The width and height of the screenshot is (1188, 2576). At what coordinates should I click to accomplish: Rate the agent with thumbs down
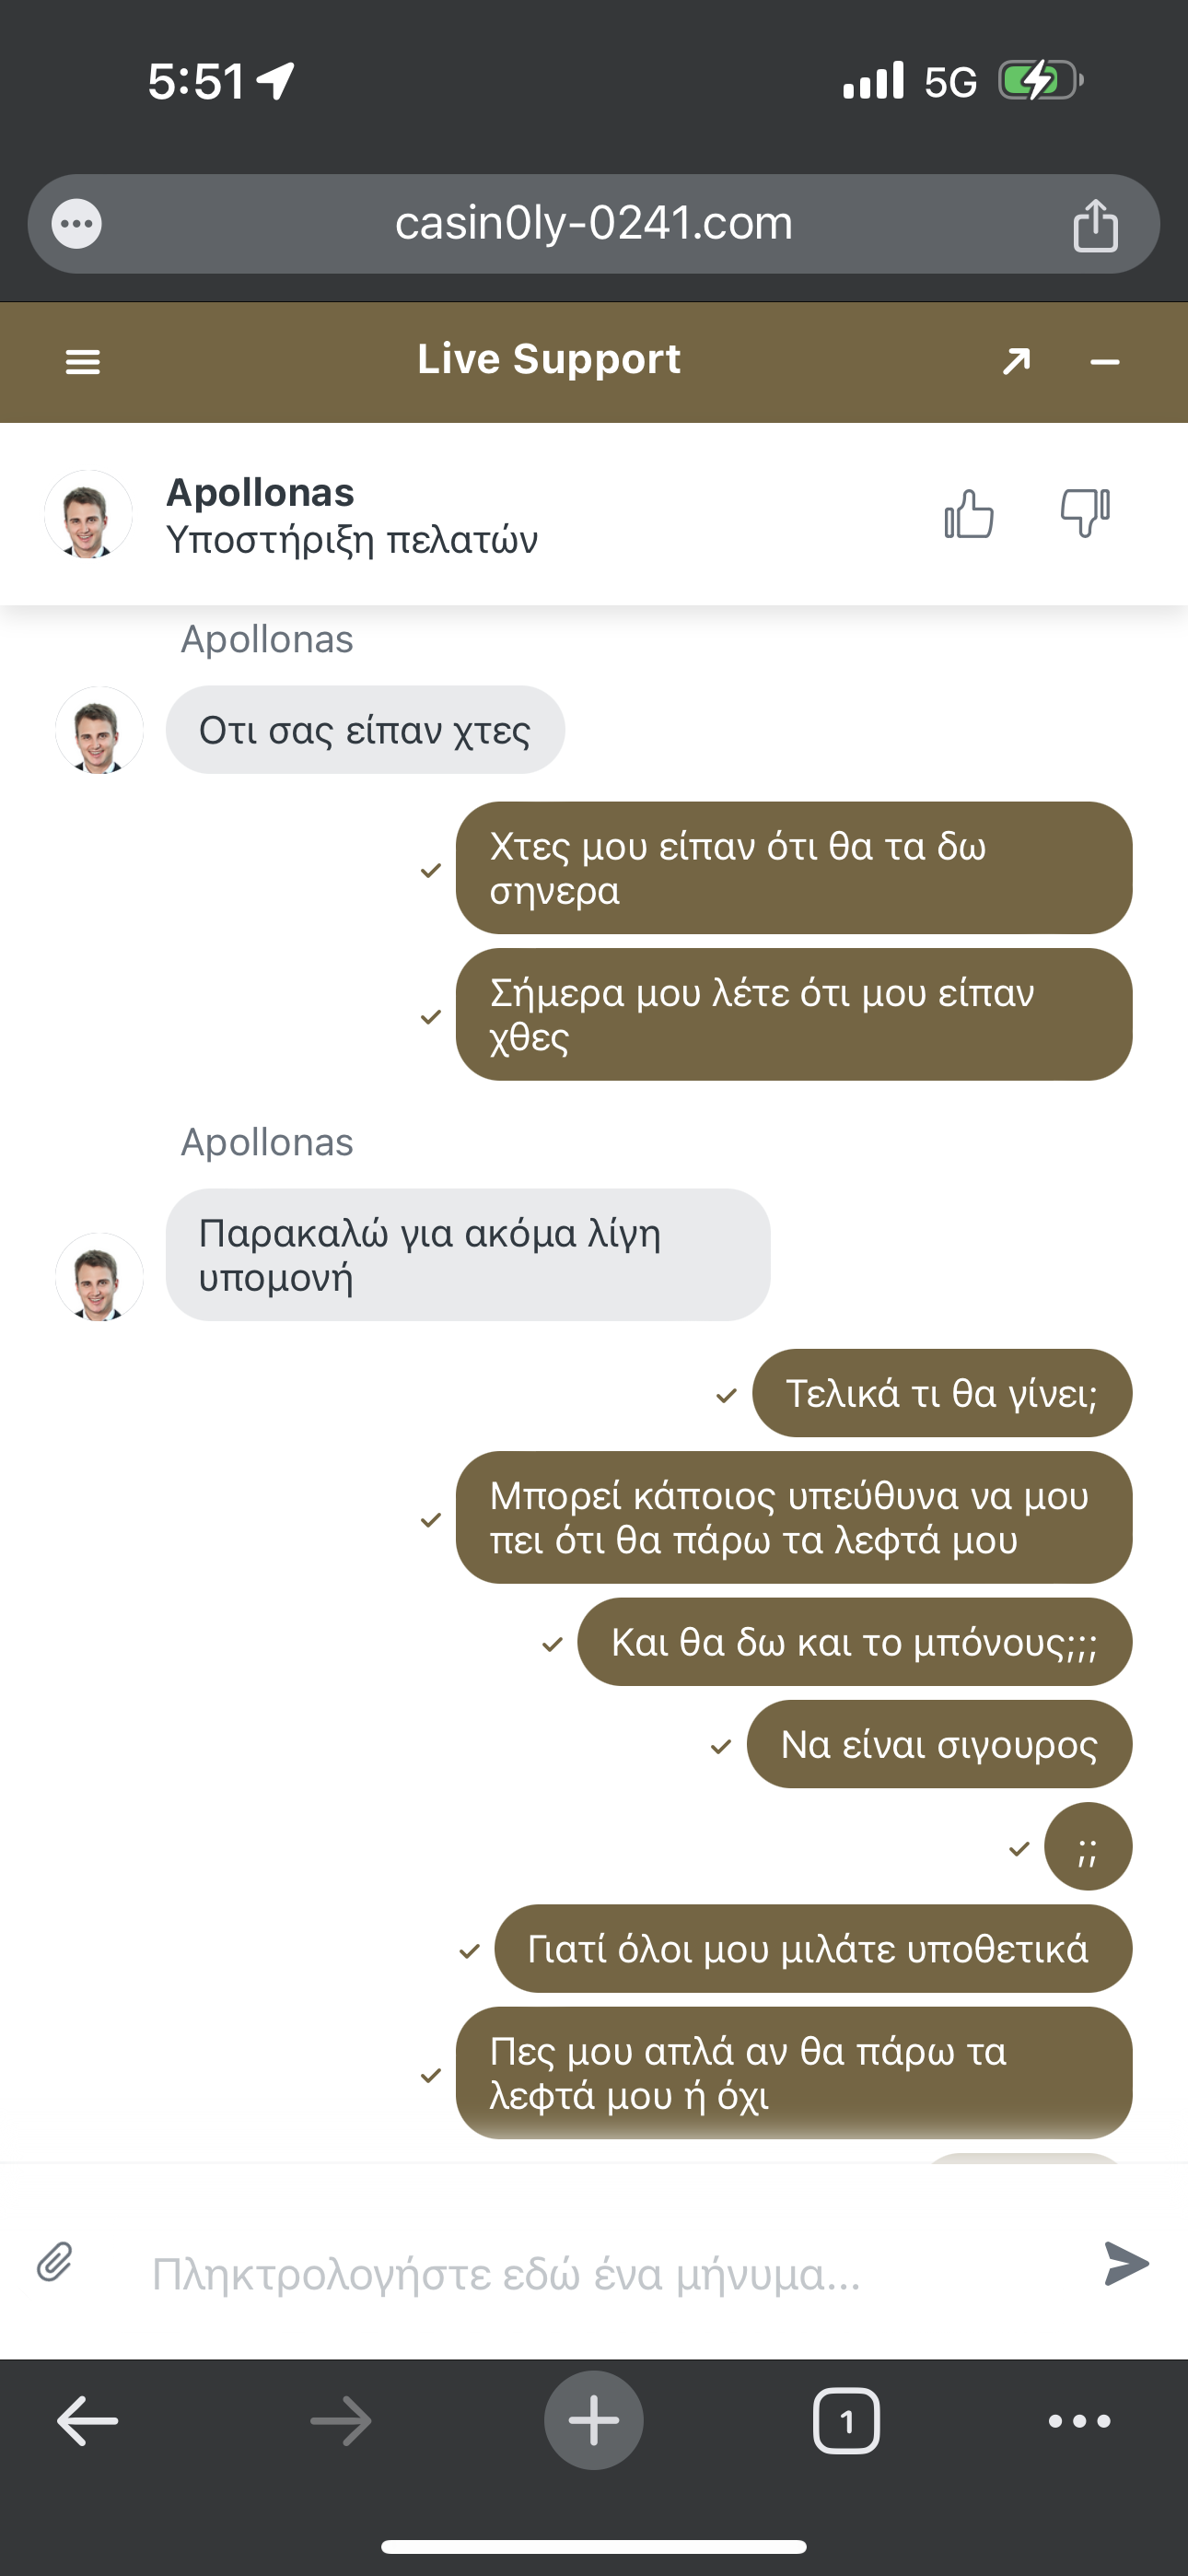click(x=1085, y=514)
